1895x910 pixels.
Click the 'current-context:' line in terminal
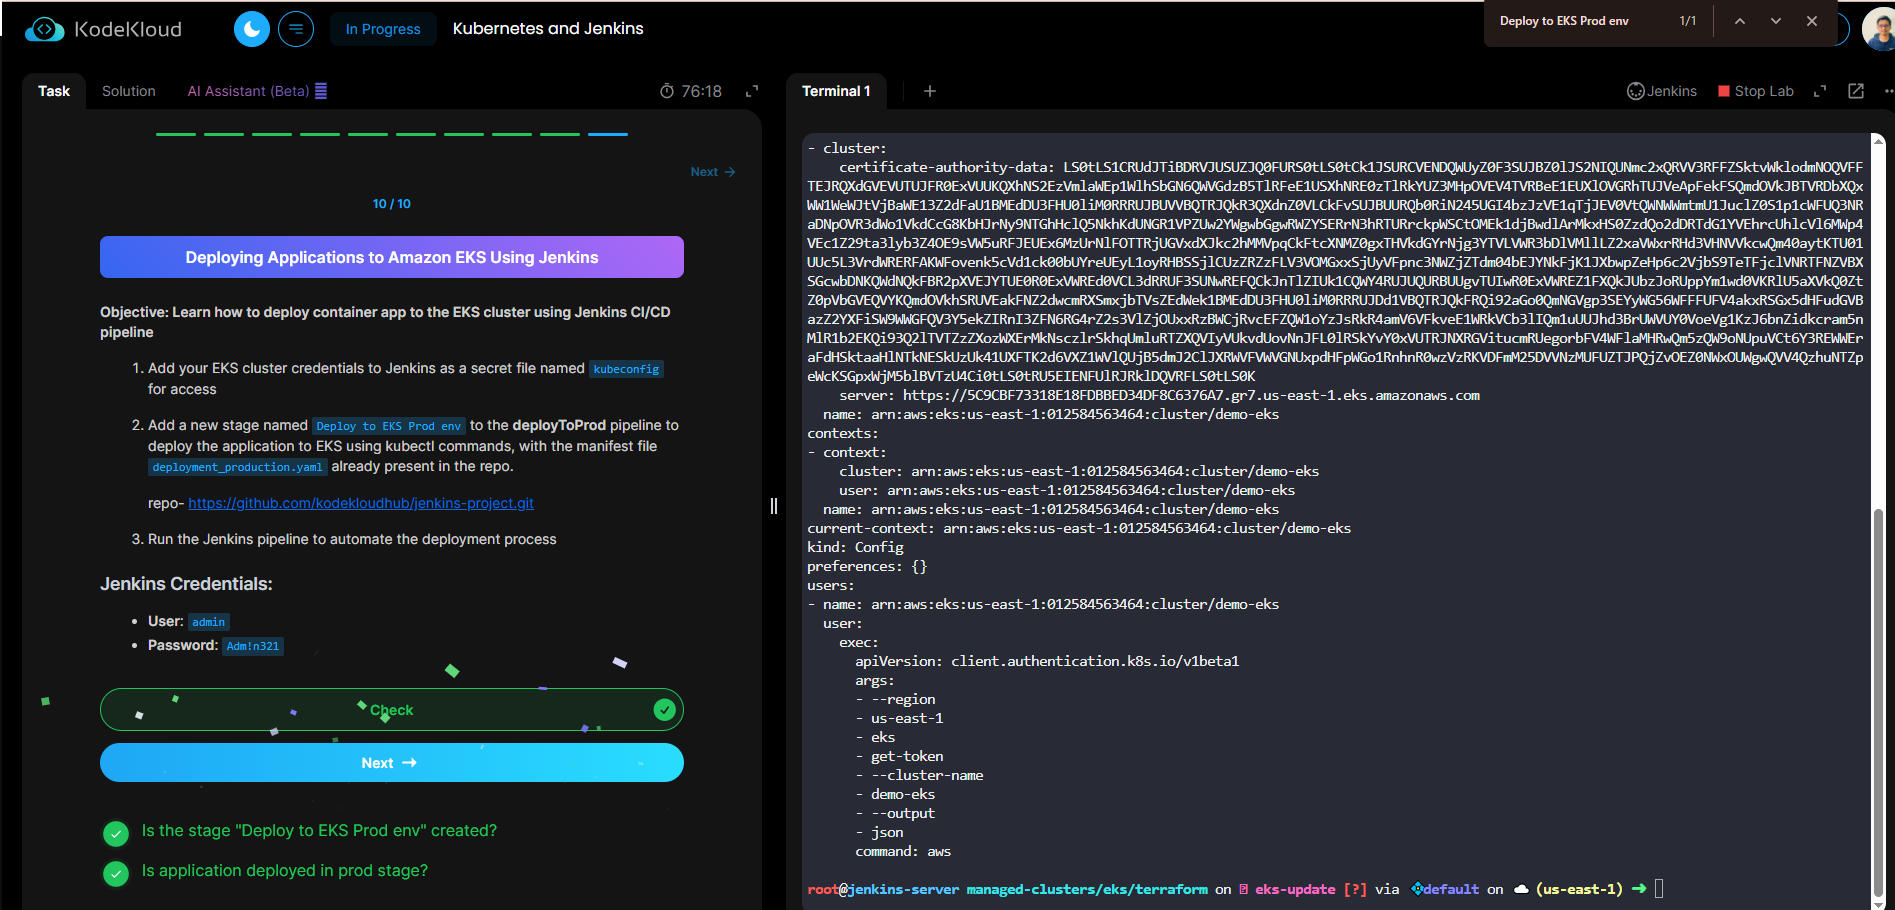pyautogui.click(x=1079, y=529)
